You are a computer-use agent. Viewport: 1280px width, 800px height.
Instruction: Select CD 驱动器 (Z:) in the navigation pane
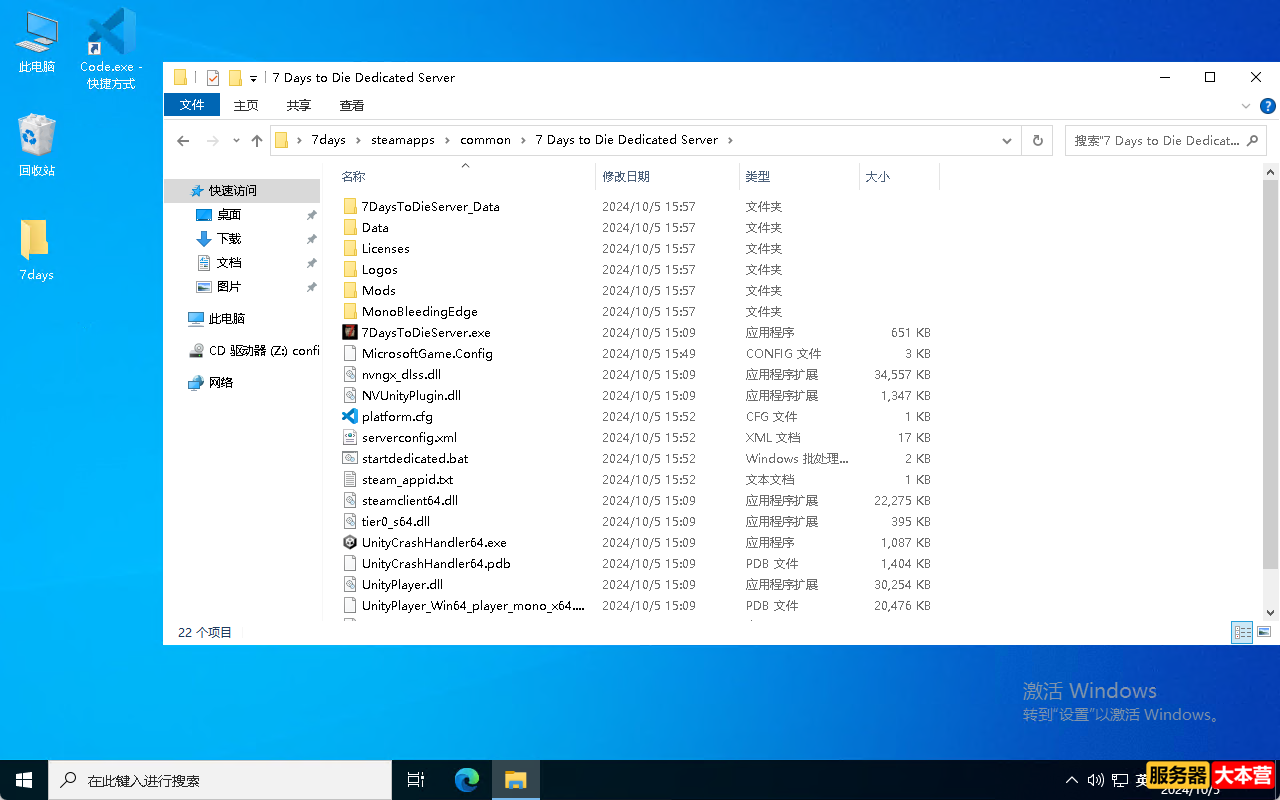(x=264, y=351)
